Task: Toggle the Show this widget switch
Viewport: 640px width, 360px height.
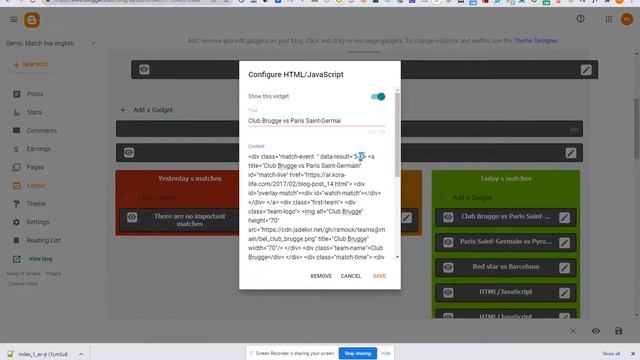Action: [378, 97]
